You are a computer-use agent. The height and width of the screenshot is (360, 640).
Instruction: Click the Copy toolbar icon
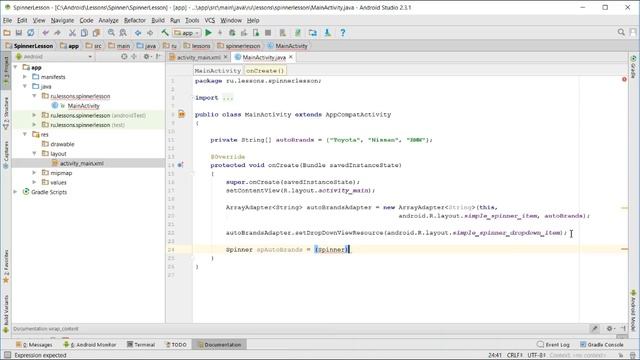(84, 33)
